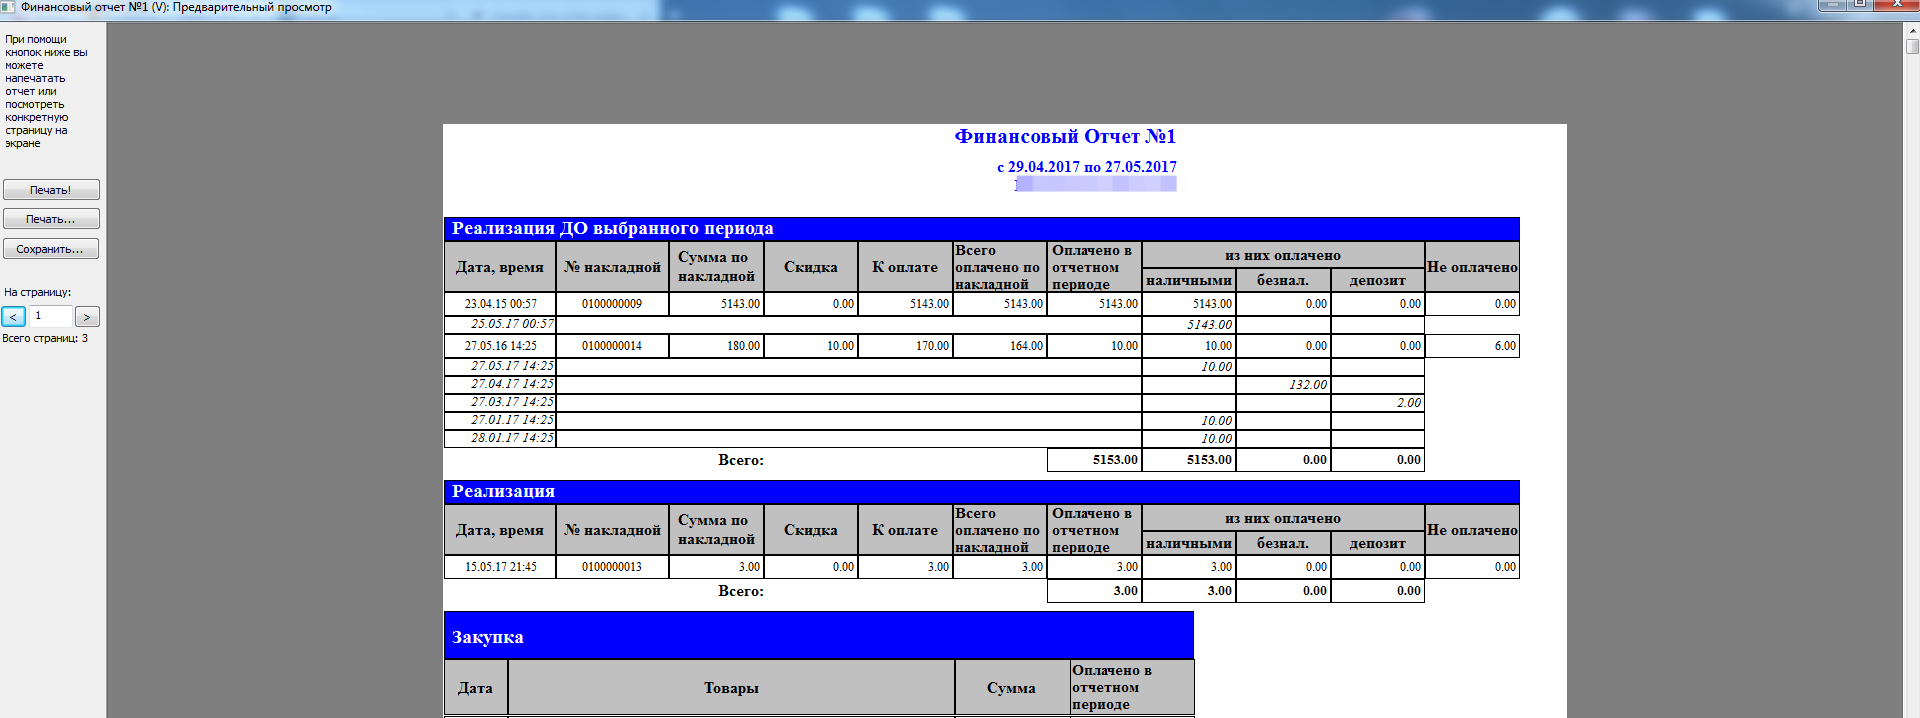Click 'Всего страниц: 3' label
Screen dimensions: 1920x718
point(45,339)
